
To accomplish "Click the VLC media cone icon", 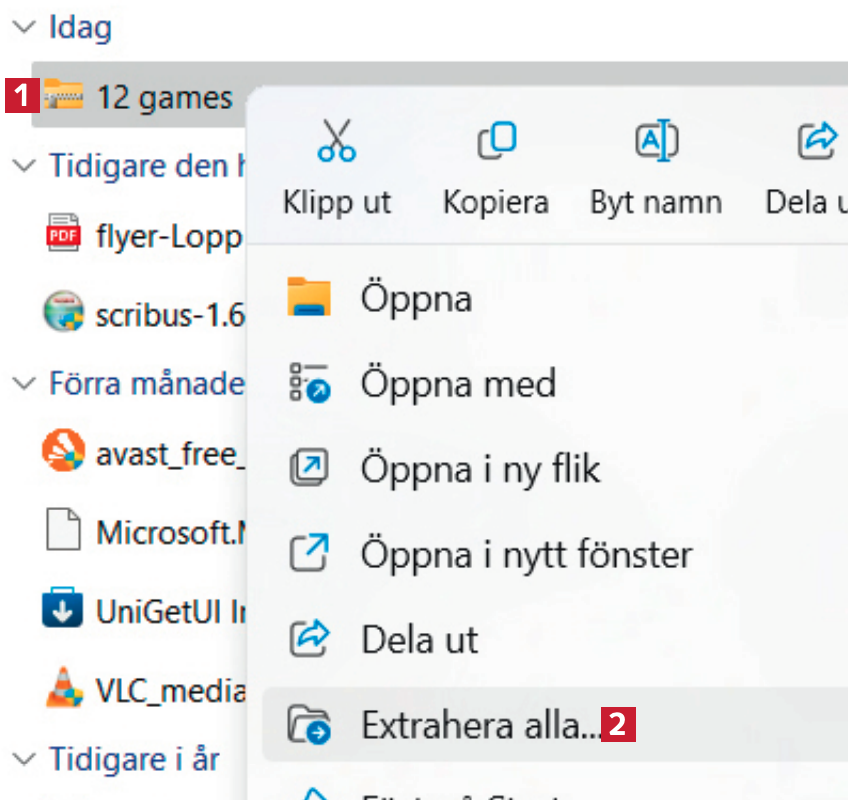I will click(x=65, y=689).
